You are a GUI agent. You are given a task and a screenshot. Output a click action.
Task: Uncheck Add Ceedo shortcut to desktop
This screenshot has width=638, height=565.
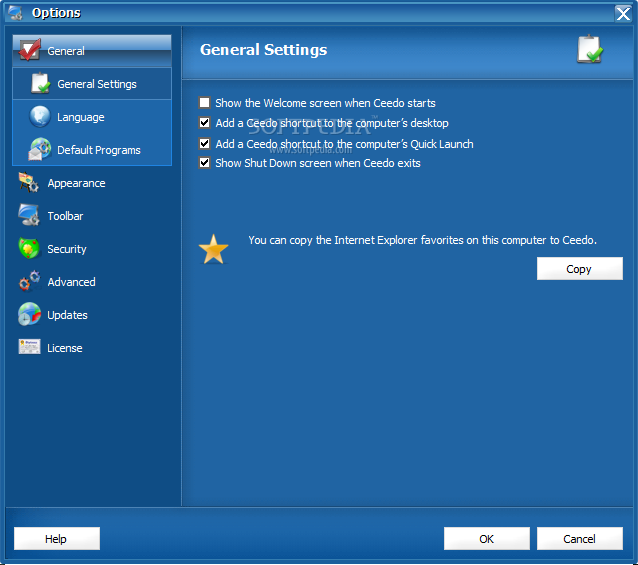pos(204,122)
